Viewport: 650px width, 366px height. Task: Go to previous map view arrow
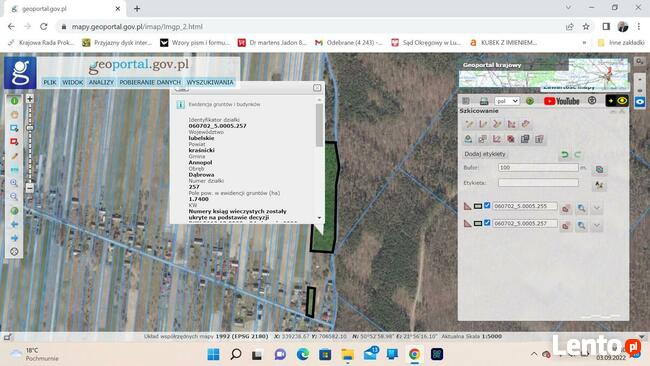pos(14,224)
